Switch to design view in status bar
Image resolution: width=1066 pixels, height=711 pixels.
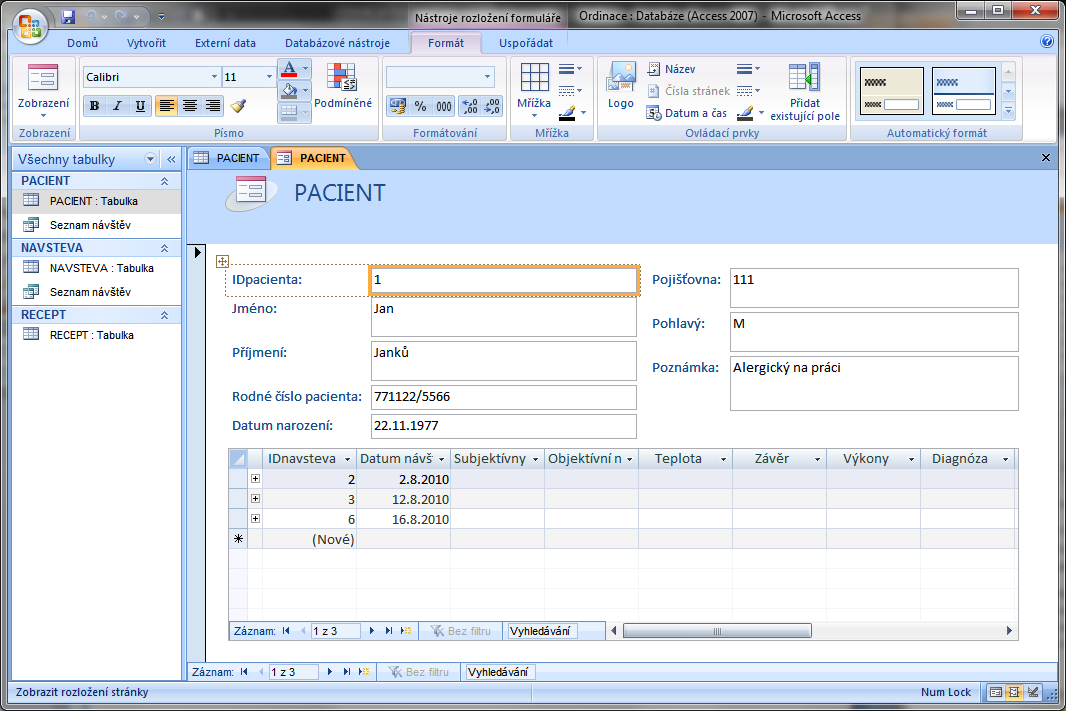coord(1033,693)
